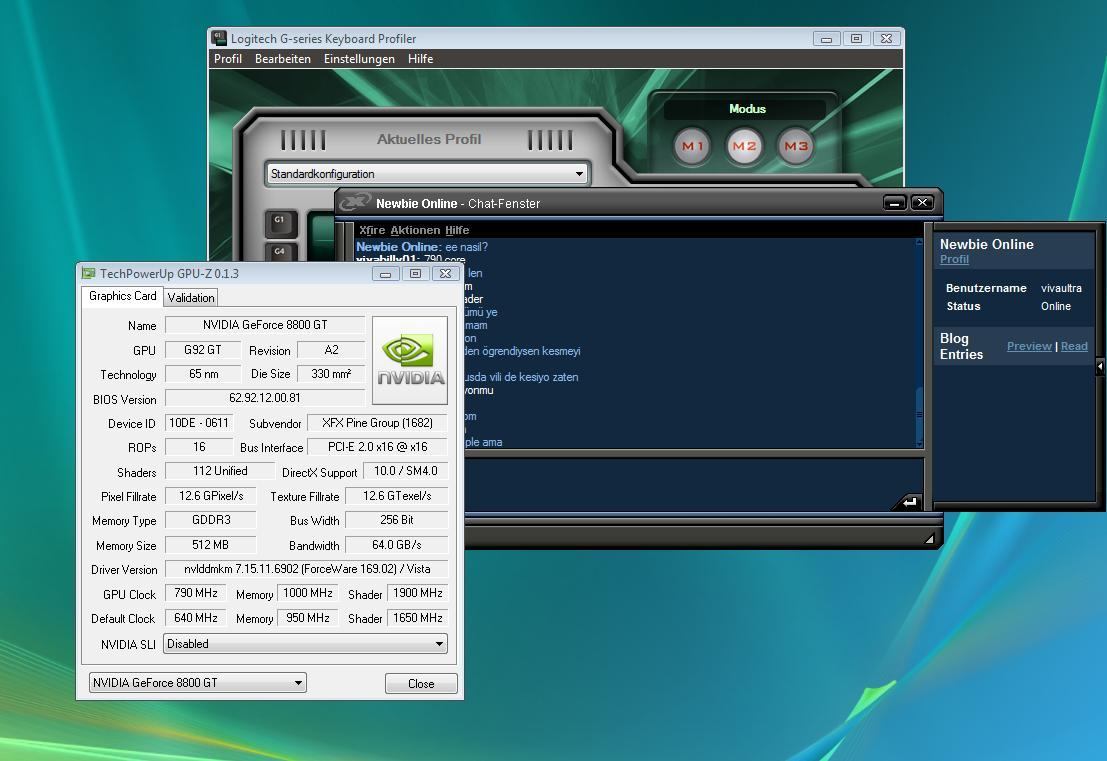This screenshot has height=761, width=1107.
Task: Open the Hilfe menu in the chat window
Action: [457, 230]
